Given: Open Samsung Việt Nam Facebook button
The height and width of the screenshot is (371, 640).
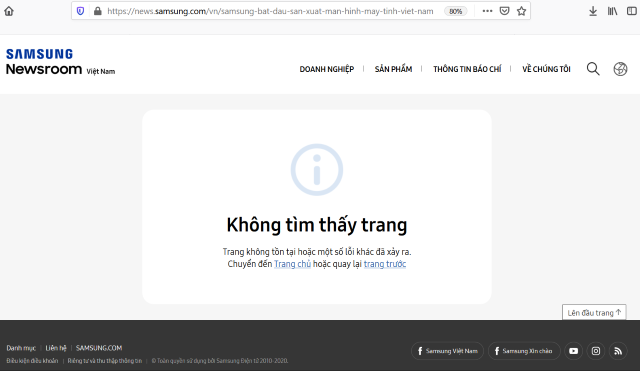Looking at the screenshot, I should tap(447, 351).
